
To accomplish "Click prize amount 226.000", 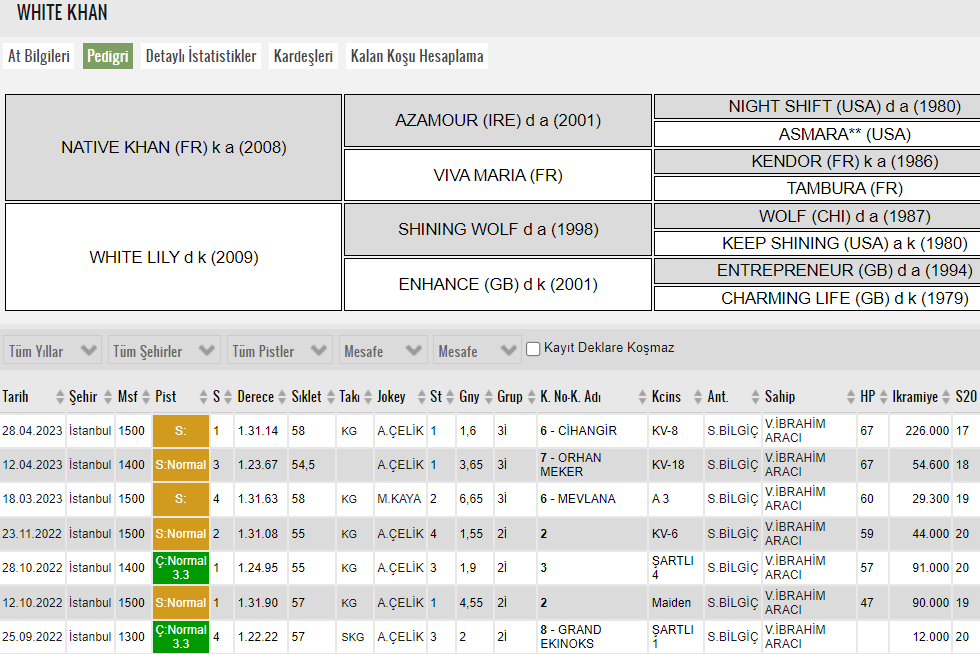I will 927,431.
